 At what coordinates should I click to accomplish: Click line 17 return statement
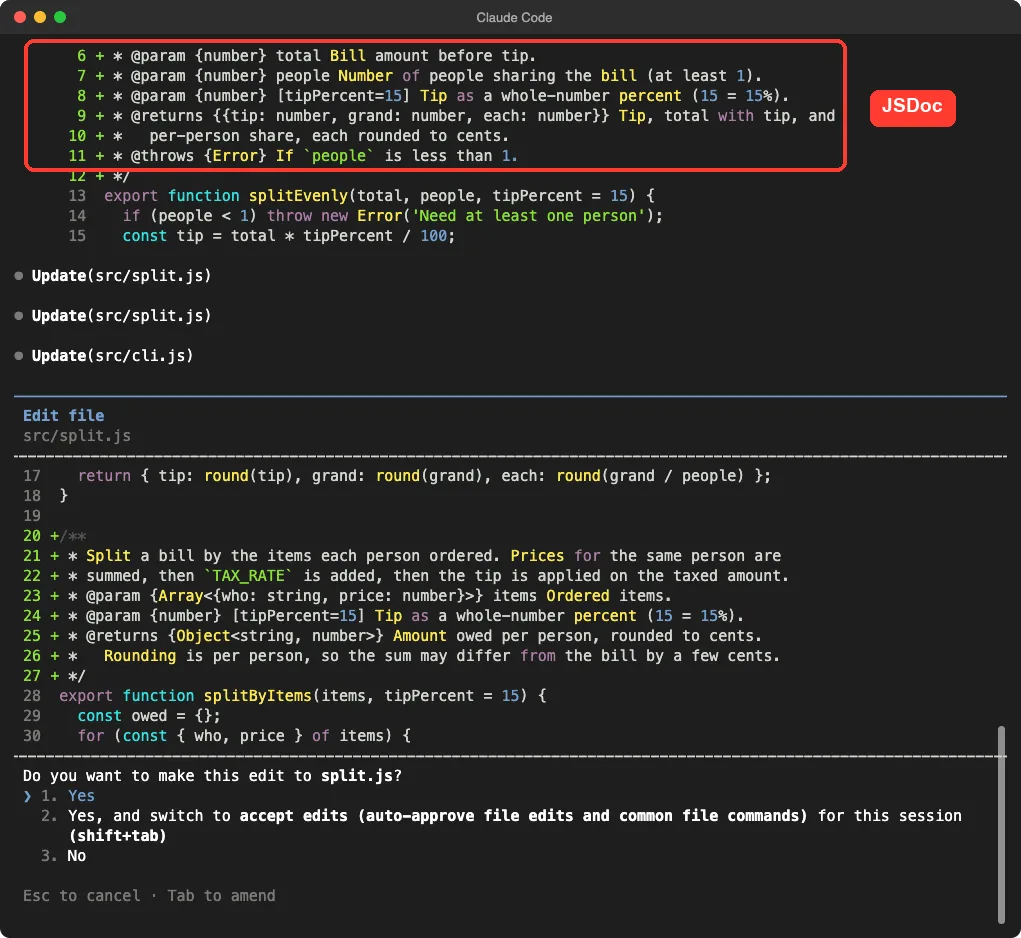tap(424, 475)
